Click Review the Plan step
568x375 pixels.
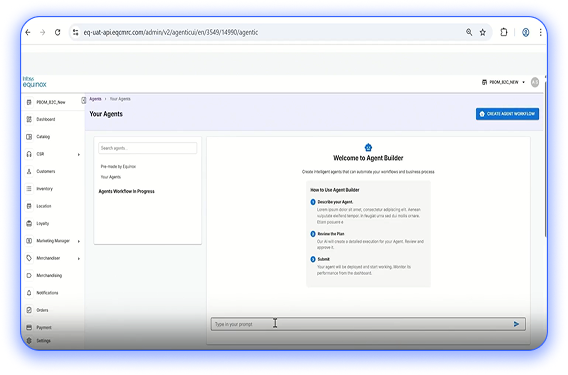331,234
